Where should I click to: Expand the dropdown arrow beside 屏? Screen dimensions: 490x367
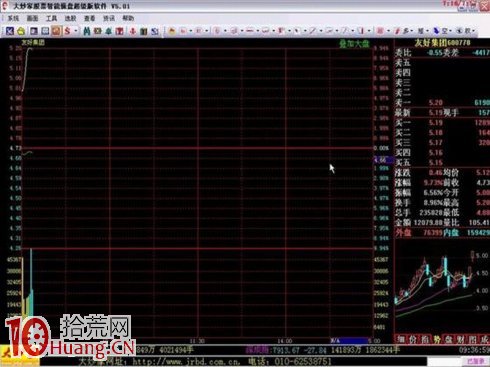point(428,31)
